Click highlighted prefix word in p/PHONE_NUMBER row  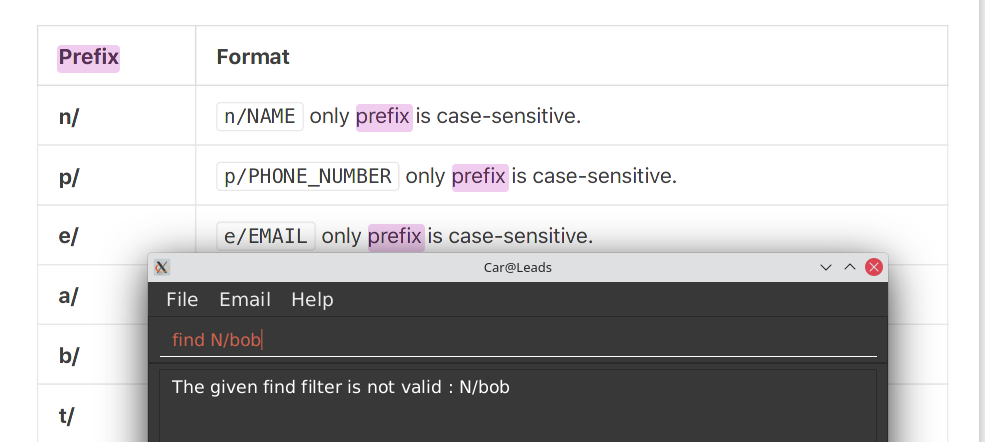[480, 177]
